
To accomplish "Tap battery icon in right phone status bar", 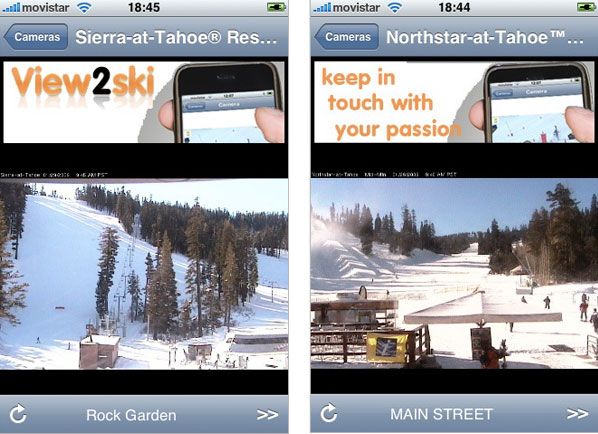I will coord(586,7).
